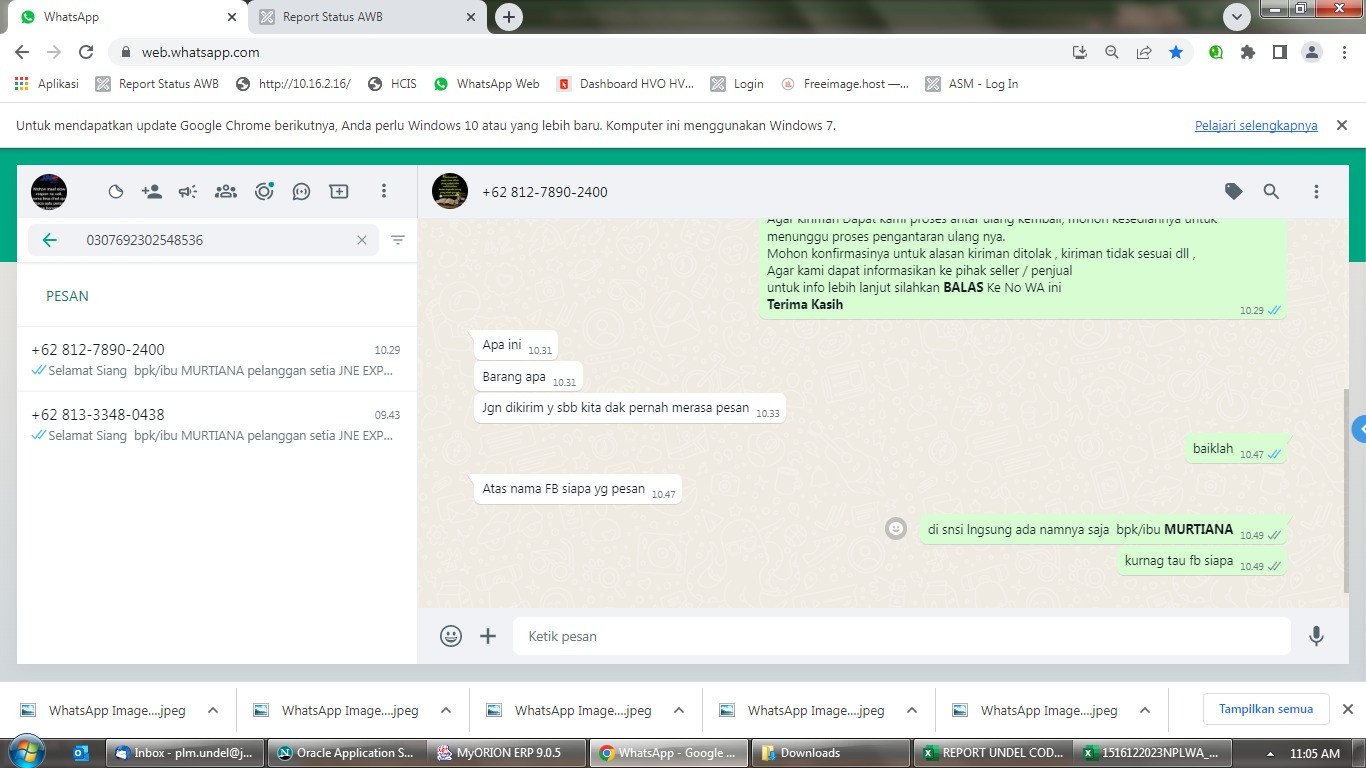Start a new chat icon
1366x768 pixels.
click(339, 191)
